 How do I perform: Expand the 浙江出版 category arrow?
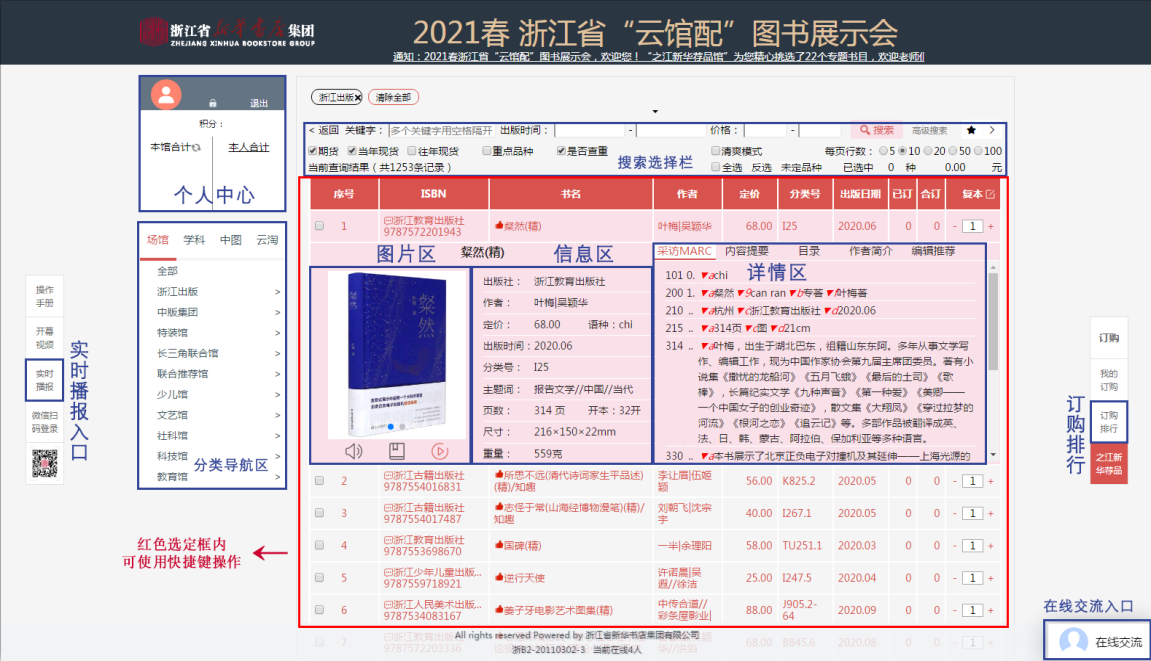[x=278, y=292]
